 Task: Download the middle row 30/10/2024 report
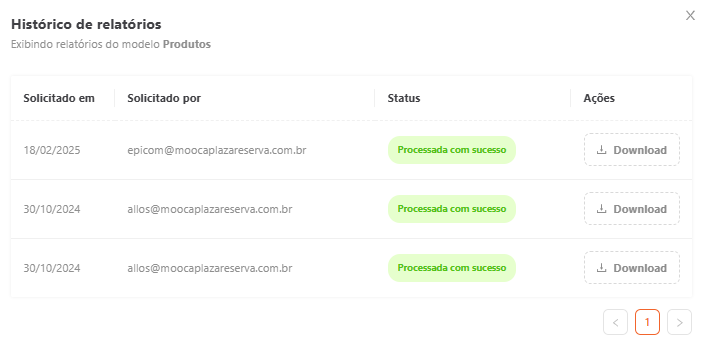pyautogui.click(x=632, y=209)
